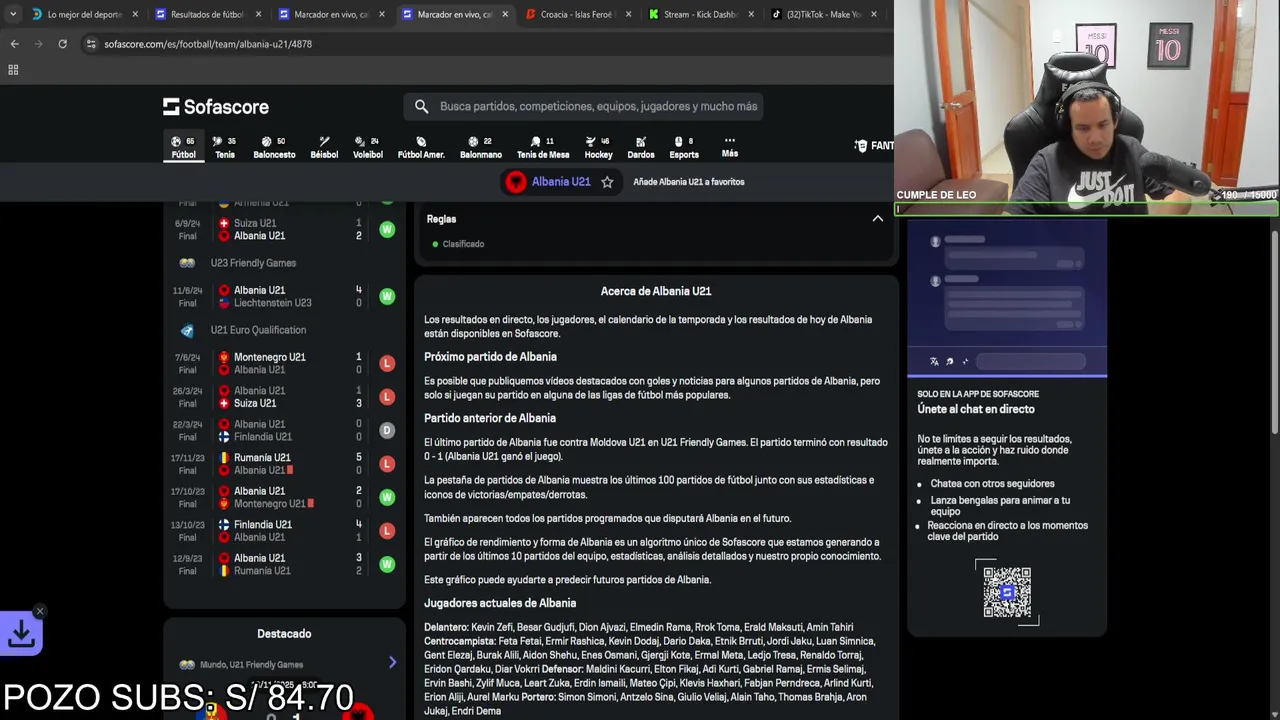Collapse the Reglas section chevron
The height and width of the screenshot is (720, 1280).
[878, 219]
